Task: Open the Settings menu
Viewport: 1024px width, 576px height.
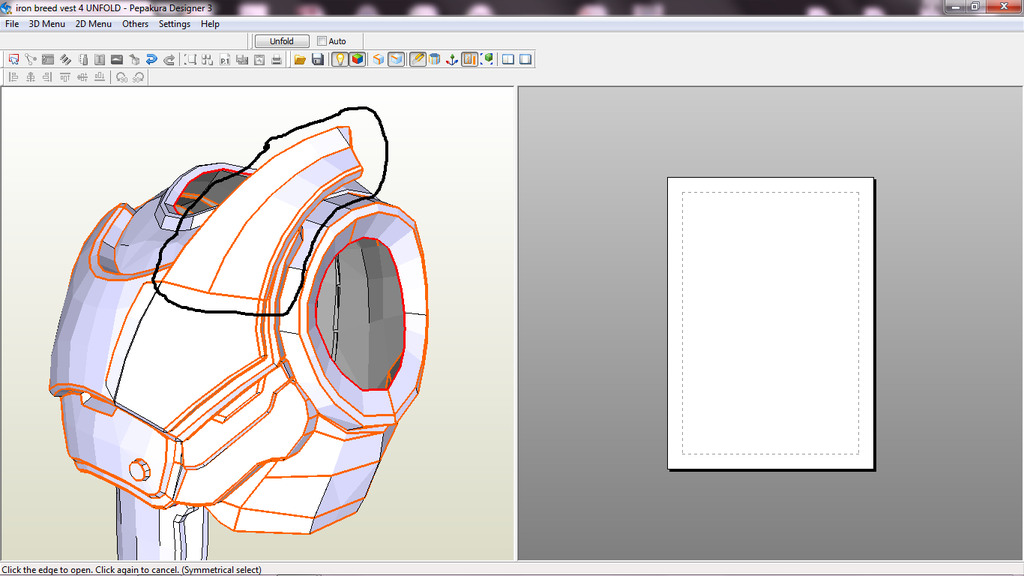Action: click(174, 24)
